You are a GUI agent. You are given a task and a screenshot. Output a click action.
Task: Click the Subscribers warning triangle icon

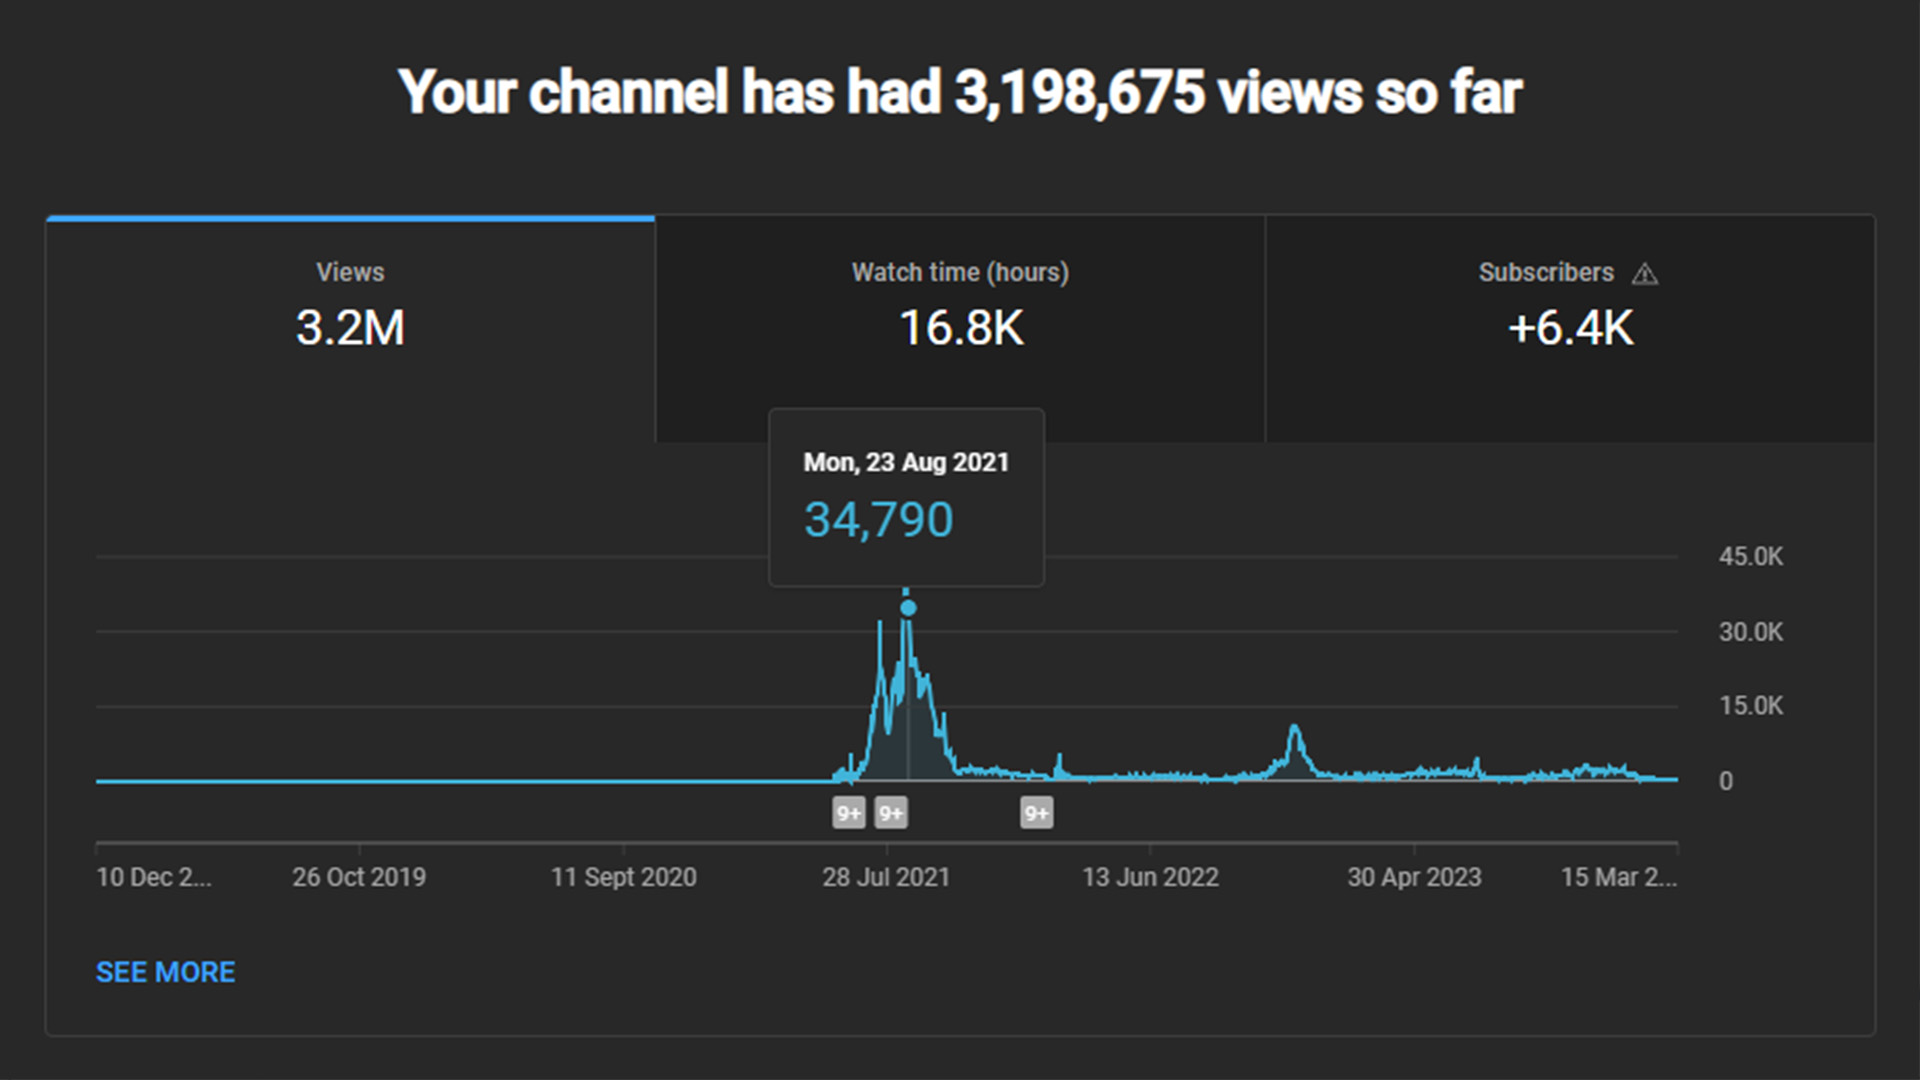(1645, 274)
